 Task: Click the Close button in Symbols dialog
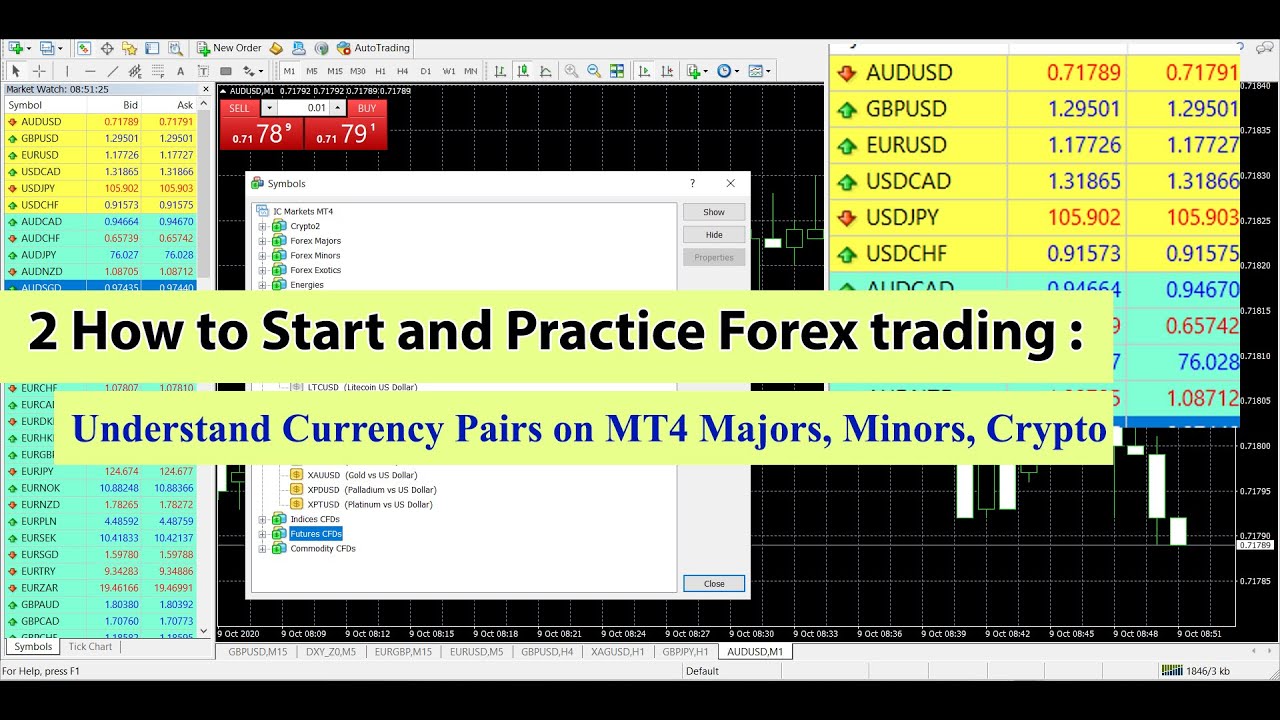click(714, 584)
